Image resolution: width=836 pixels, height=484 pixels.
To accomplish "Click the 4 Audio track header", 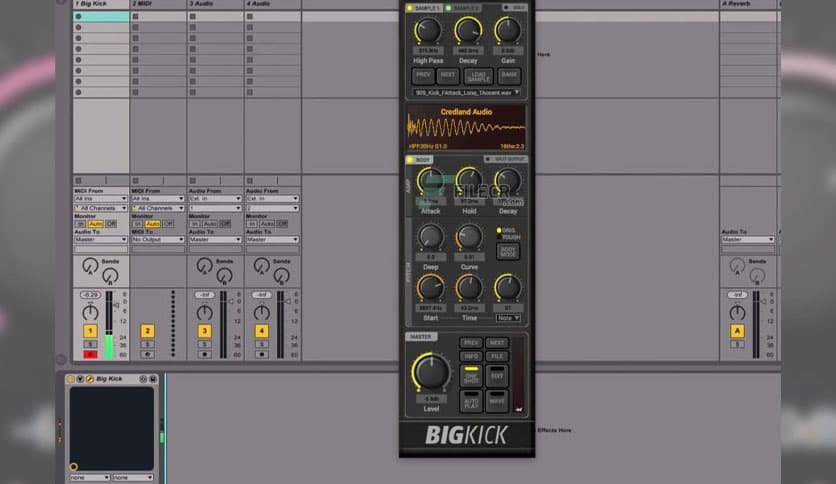I will tap(272, 4).
